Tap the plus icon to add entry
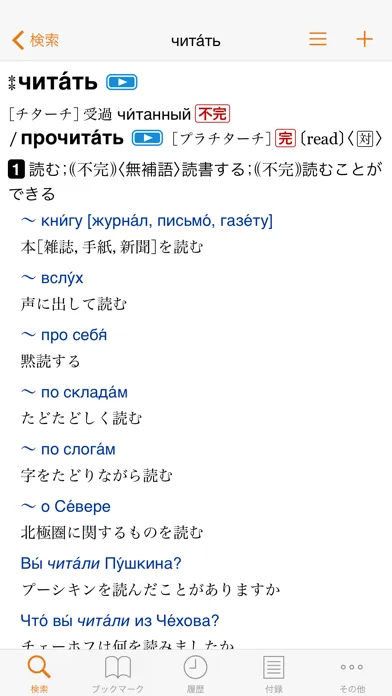The height and width of the screenshot is (696, 392). (x=364, y=40)
